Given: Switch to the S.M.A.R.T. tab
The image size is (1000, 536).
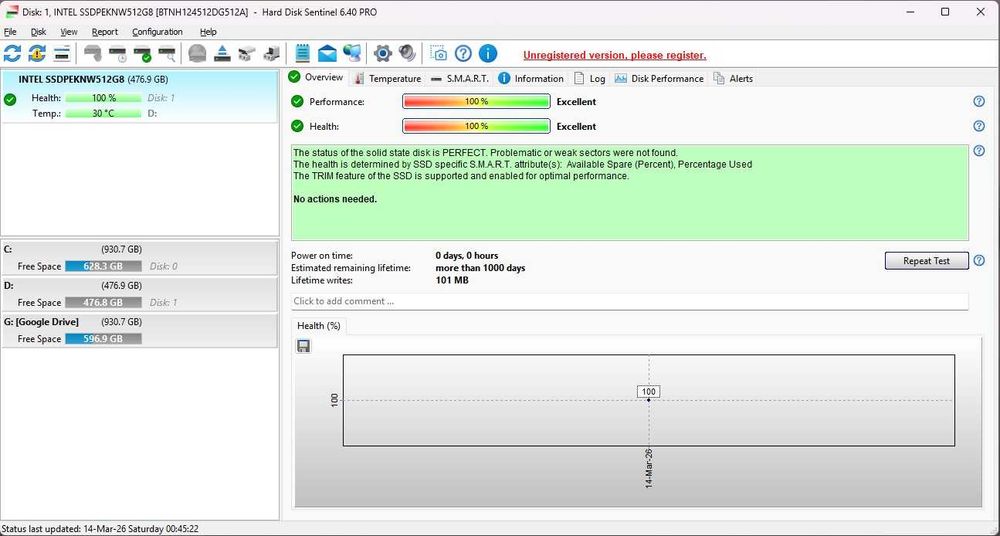Looking at the screenshot, I should click(460, 78).
